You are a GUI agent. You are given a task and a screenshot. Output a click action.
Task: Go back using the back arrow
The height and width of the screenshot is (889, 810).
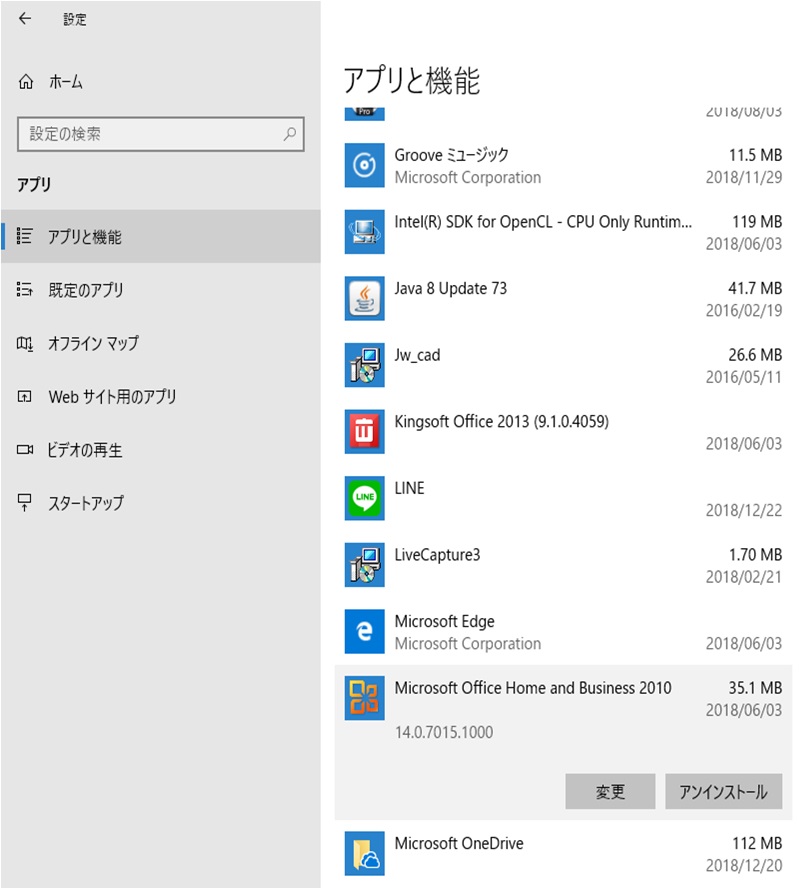coord(25,19)
